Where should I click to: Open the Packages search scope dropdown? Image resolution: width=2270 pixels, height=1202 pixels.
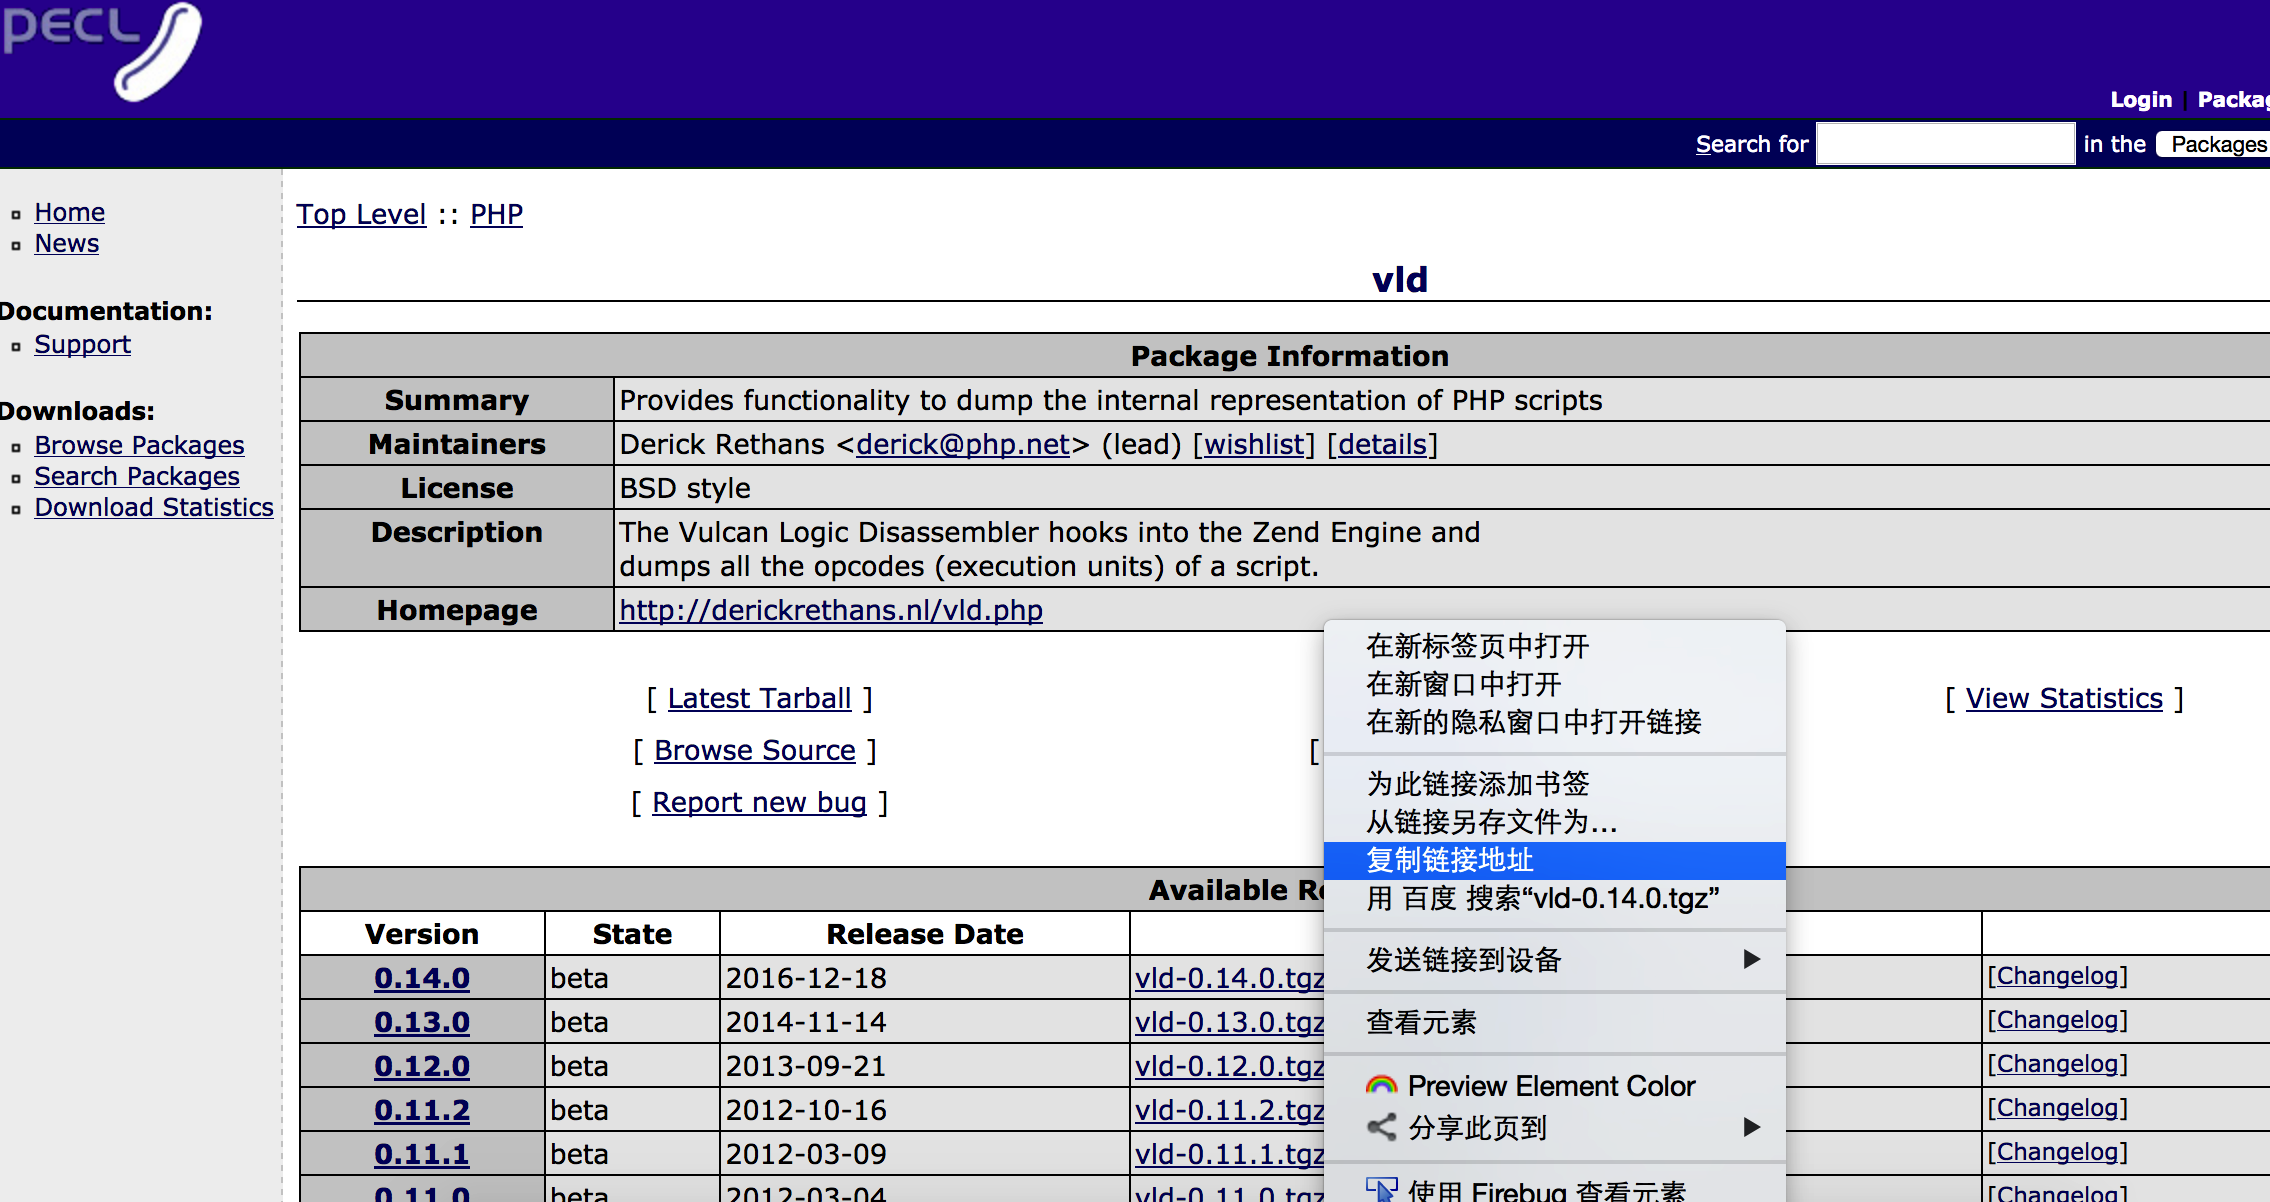click(x=2213, y=144)
